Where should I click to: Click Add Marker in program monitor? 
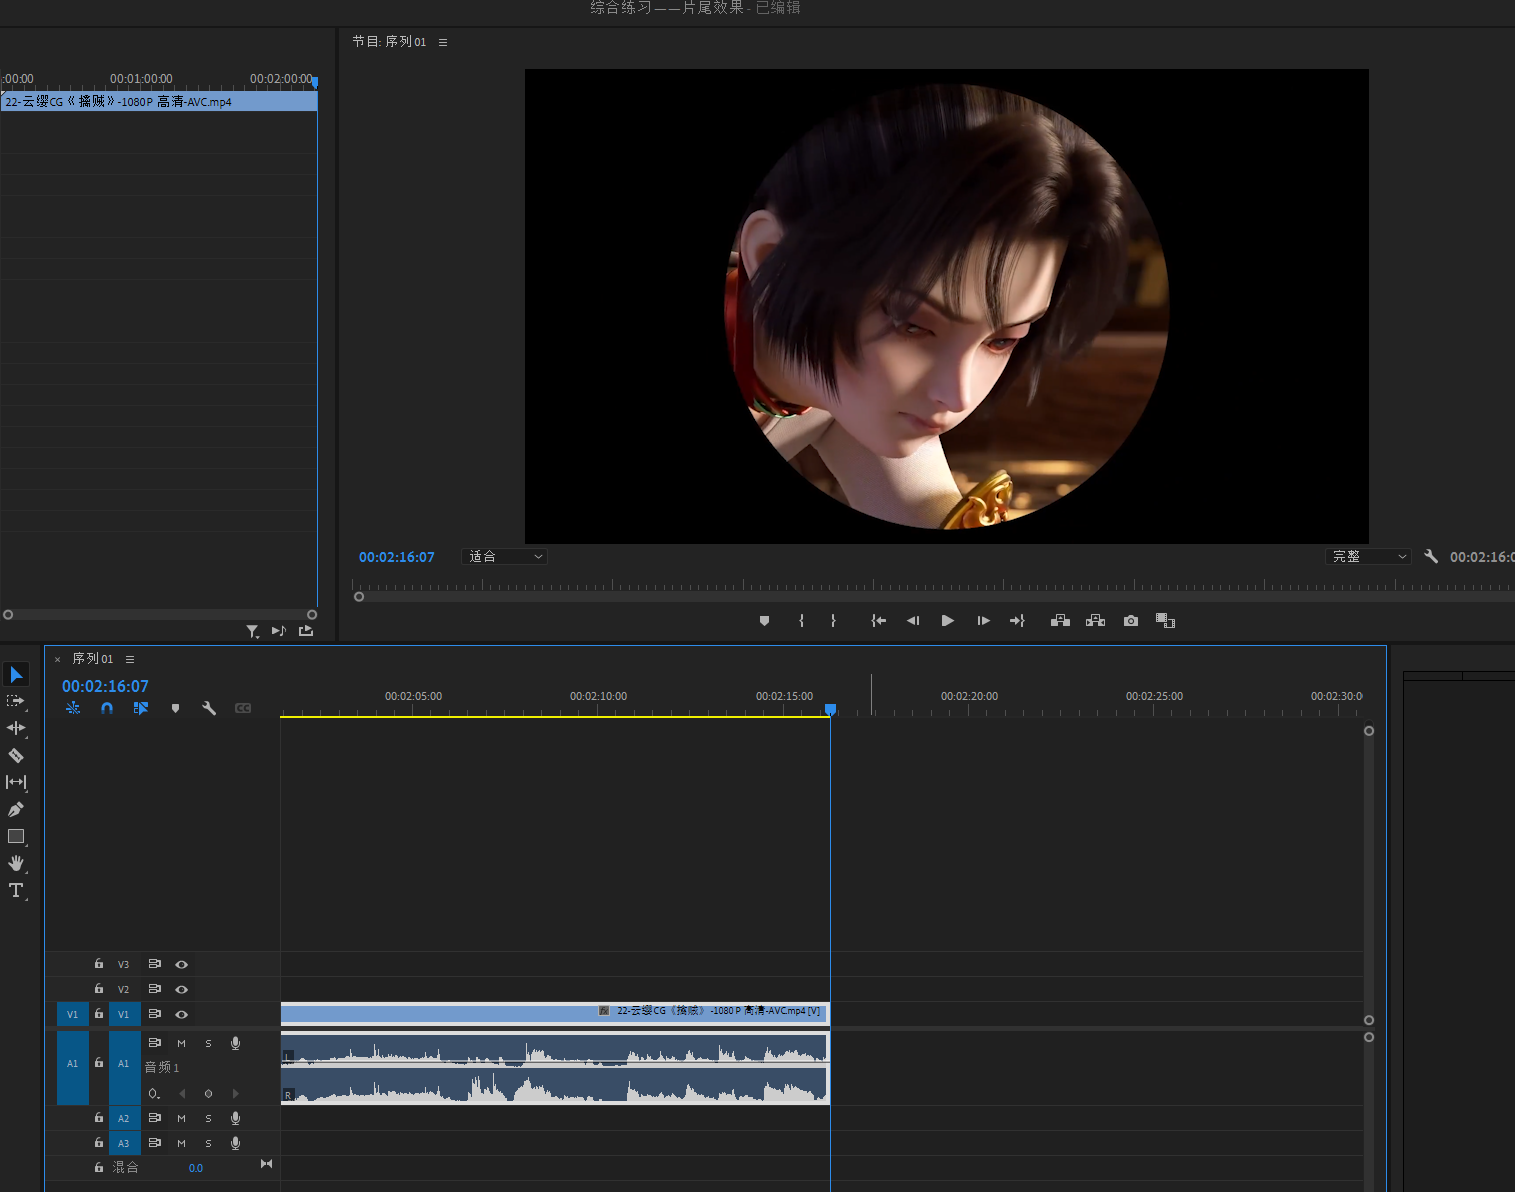point(764,621)
